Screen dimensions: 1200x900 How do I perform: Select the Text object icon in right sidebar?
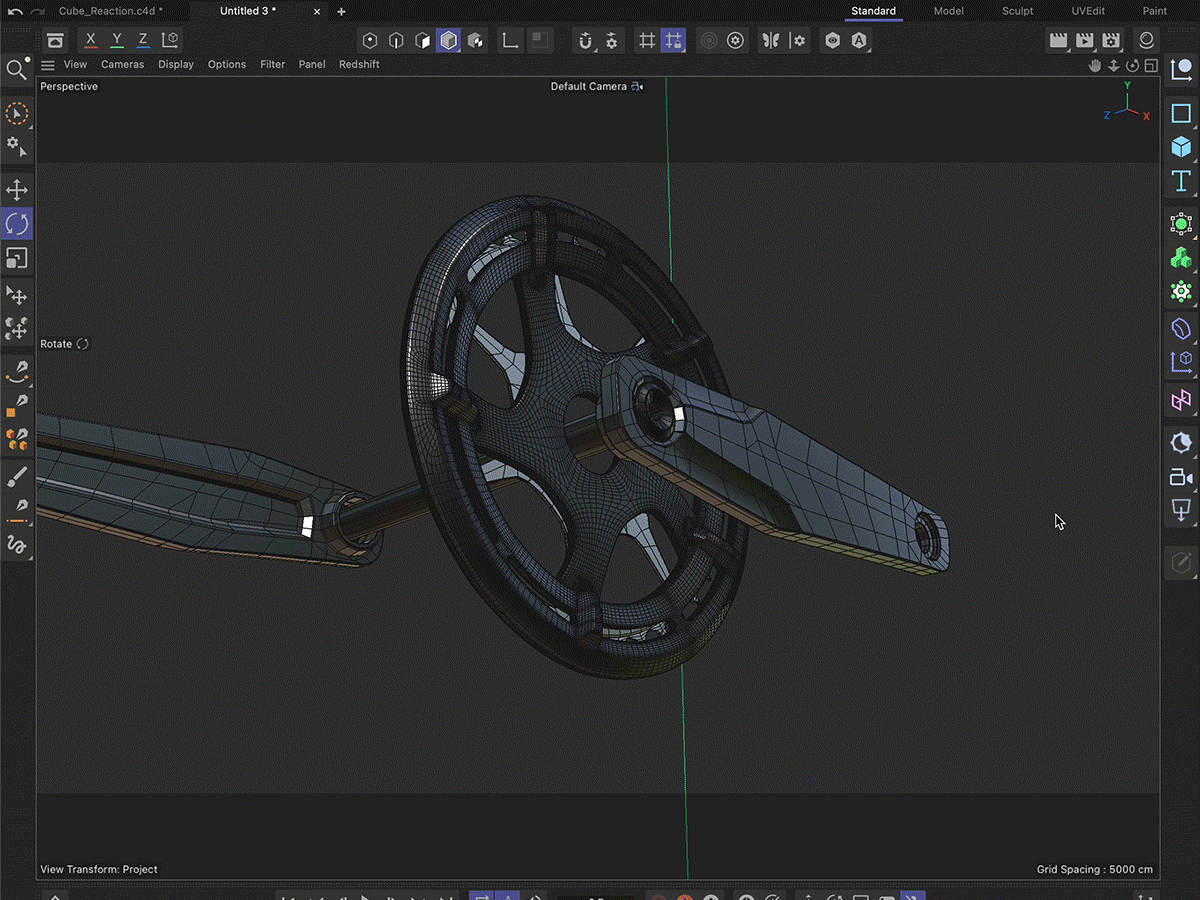(x=1181, y=182)
